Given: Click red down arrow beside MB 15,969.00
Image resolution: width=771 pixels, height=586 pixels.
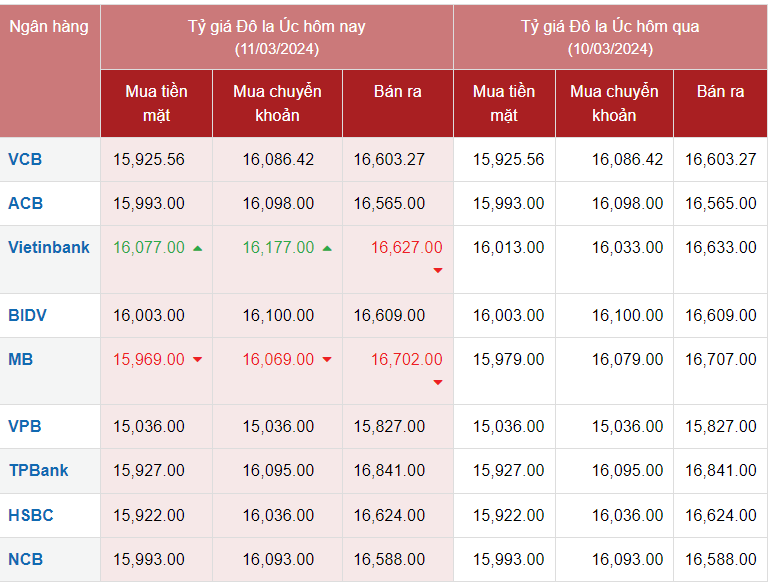Looking at the screenshot, I should click(x=197, y=360).
